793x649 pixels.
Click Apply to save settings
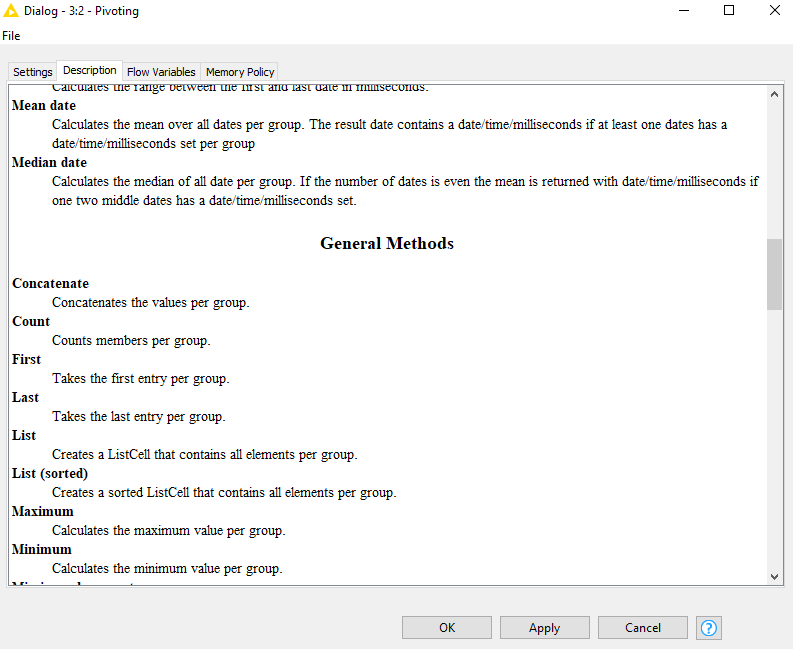click(x=544, y=628)
